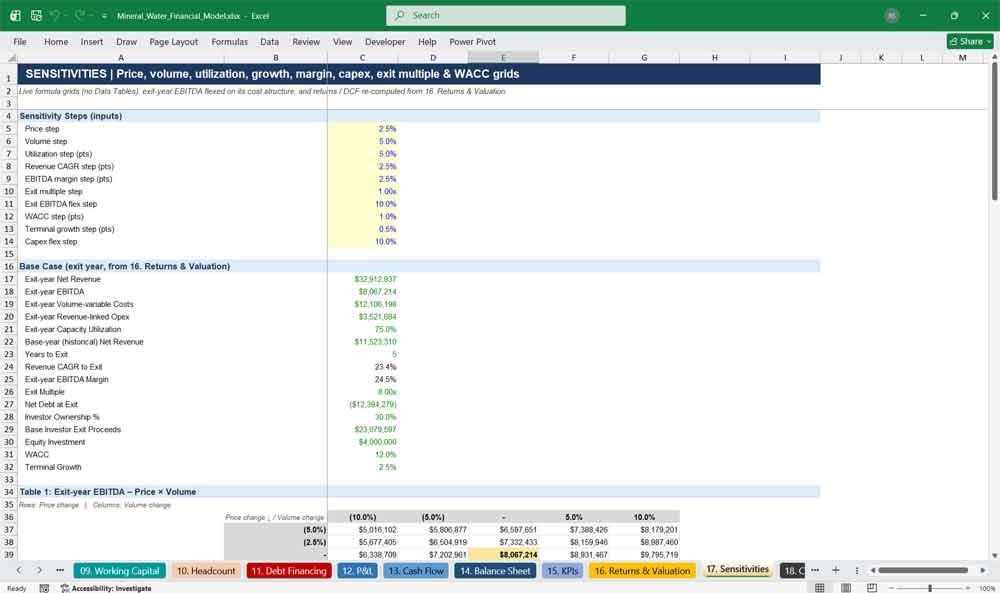Open the Page Layout ribbon tab
1000x593 pixels.
click(x=173, y=41)
